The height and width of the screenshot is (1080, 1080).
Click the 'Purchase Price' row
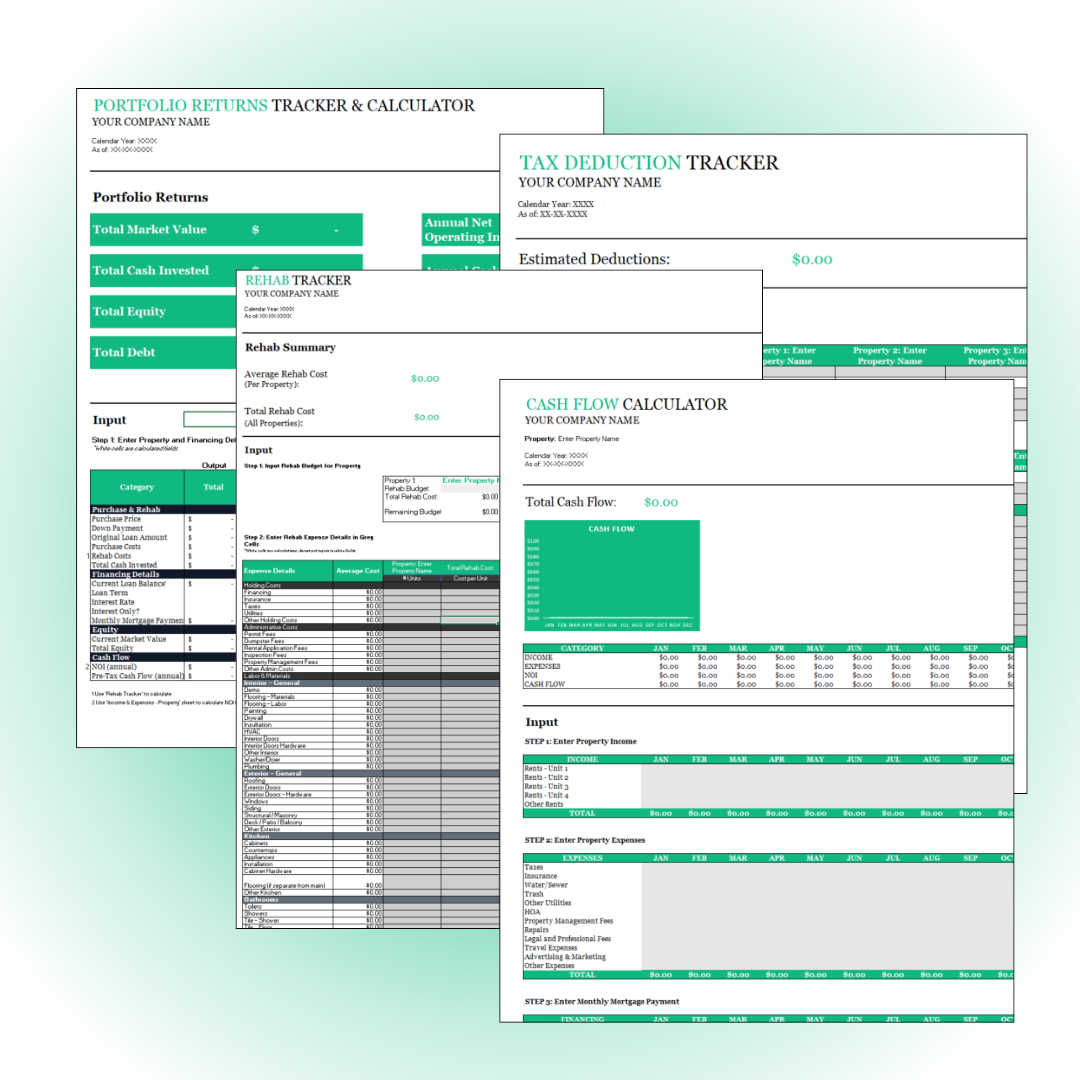tap(163, 519)
